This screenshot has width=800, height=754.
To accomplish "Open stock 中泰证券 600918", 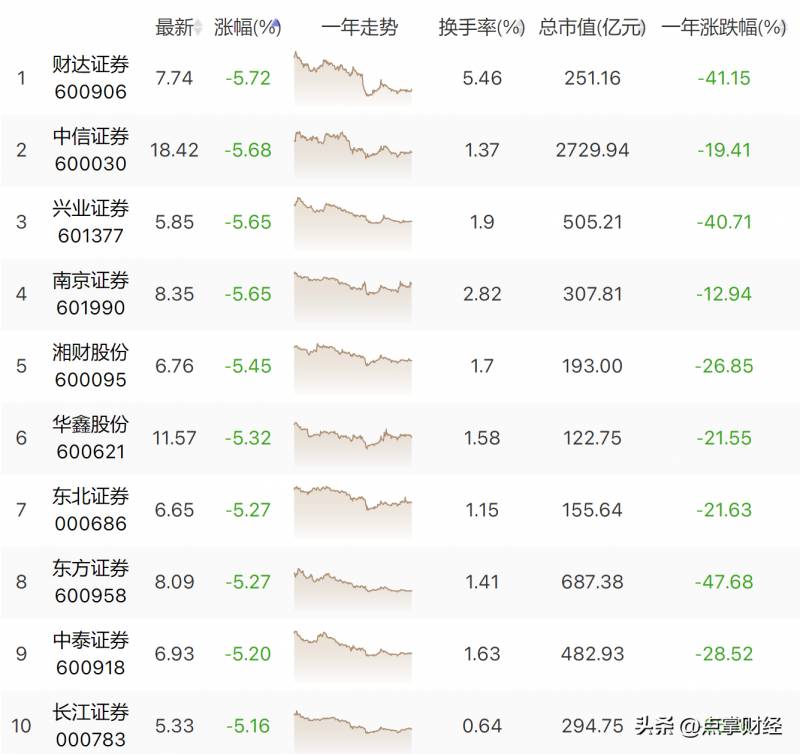I will pos(90,654).
